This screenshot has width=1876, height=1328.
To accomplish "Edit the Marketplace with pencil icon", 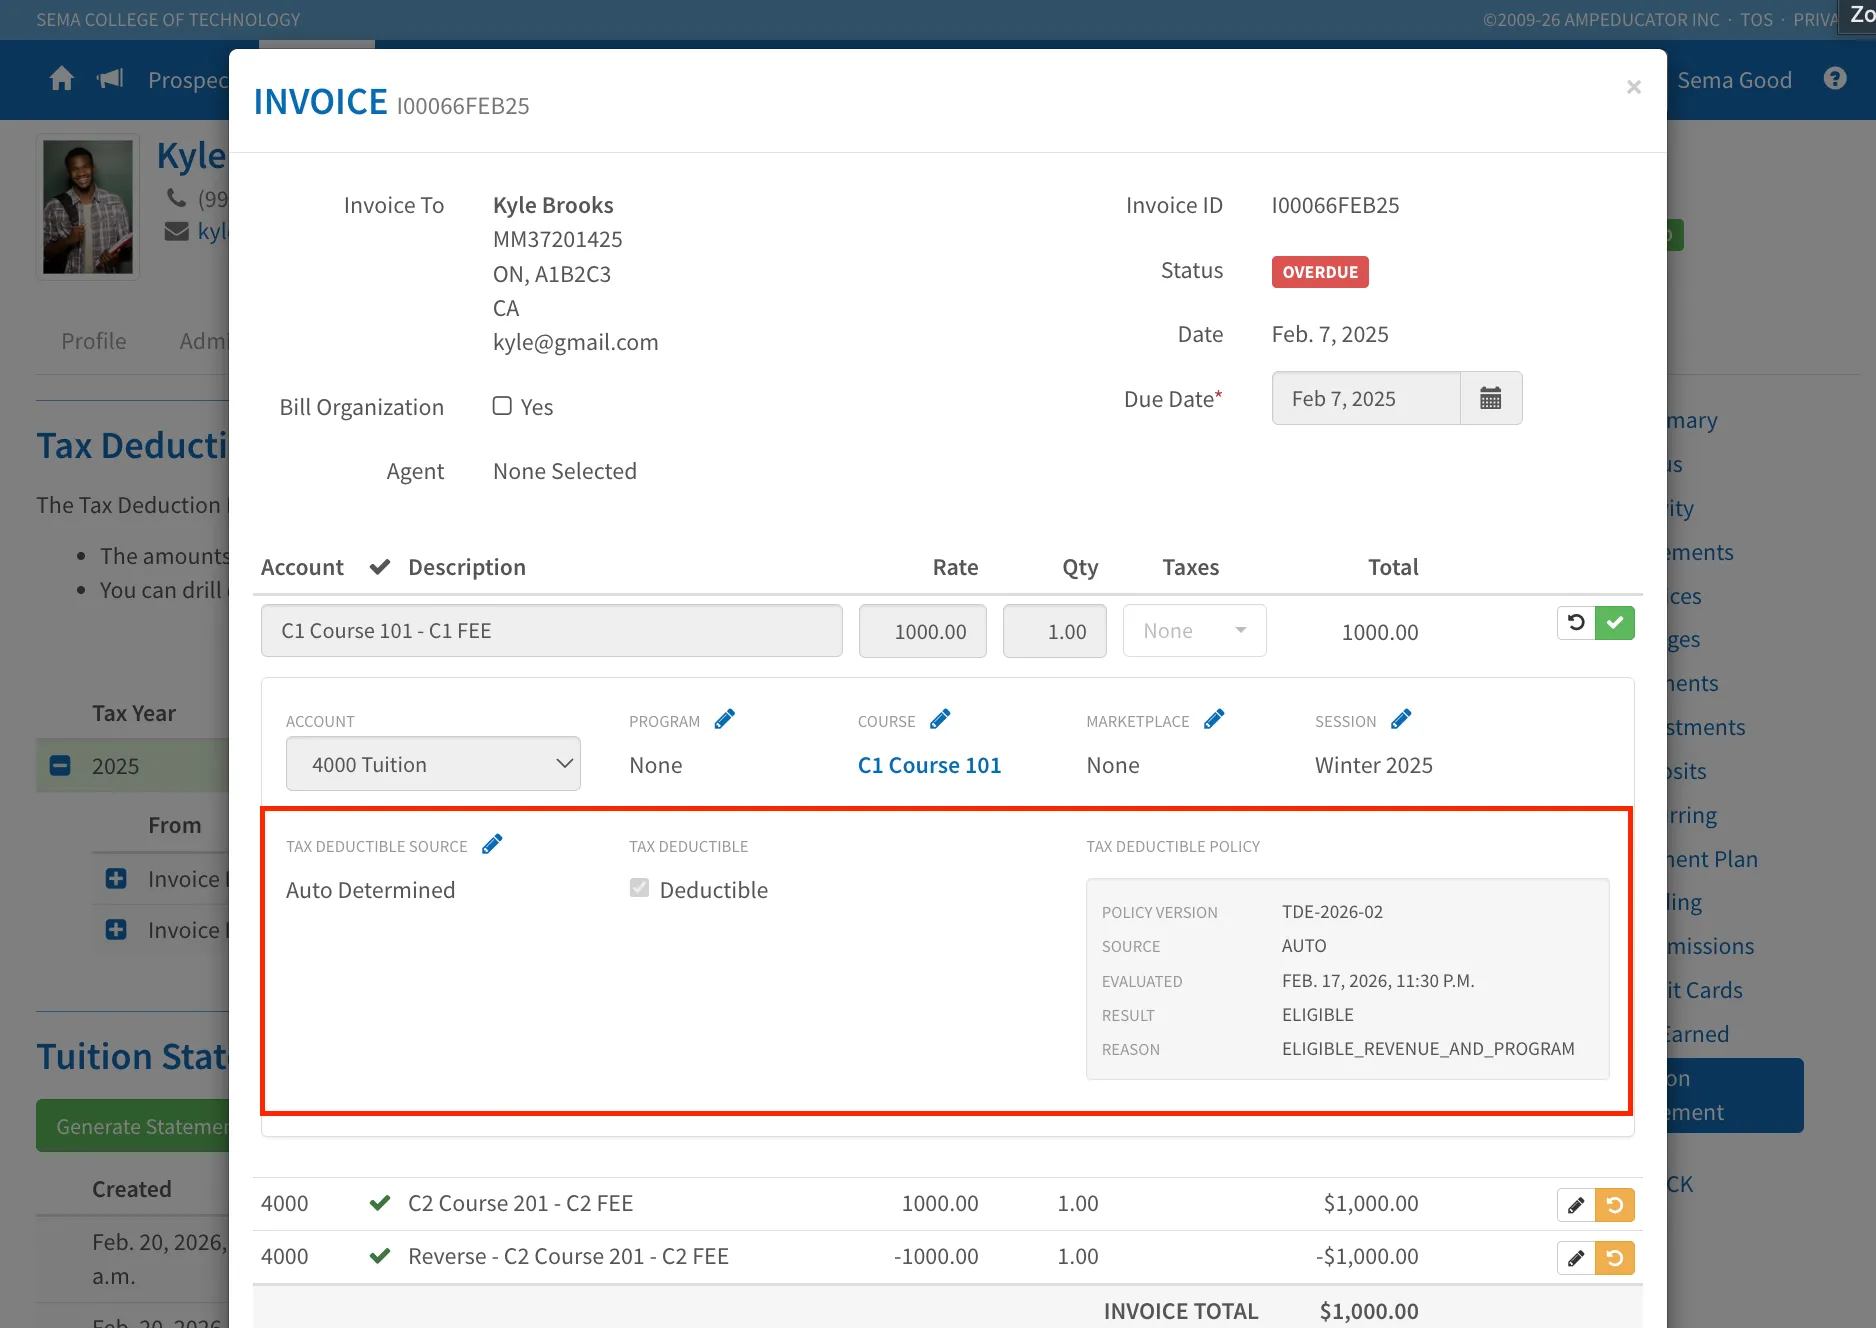I will (1214, 719).
